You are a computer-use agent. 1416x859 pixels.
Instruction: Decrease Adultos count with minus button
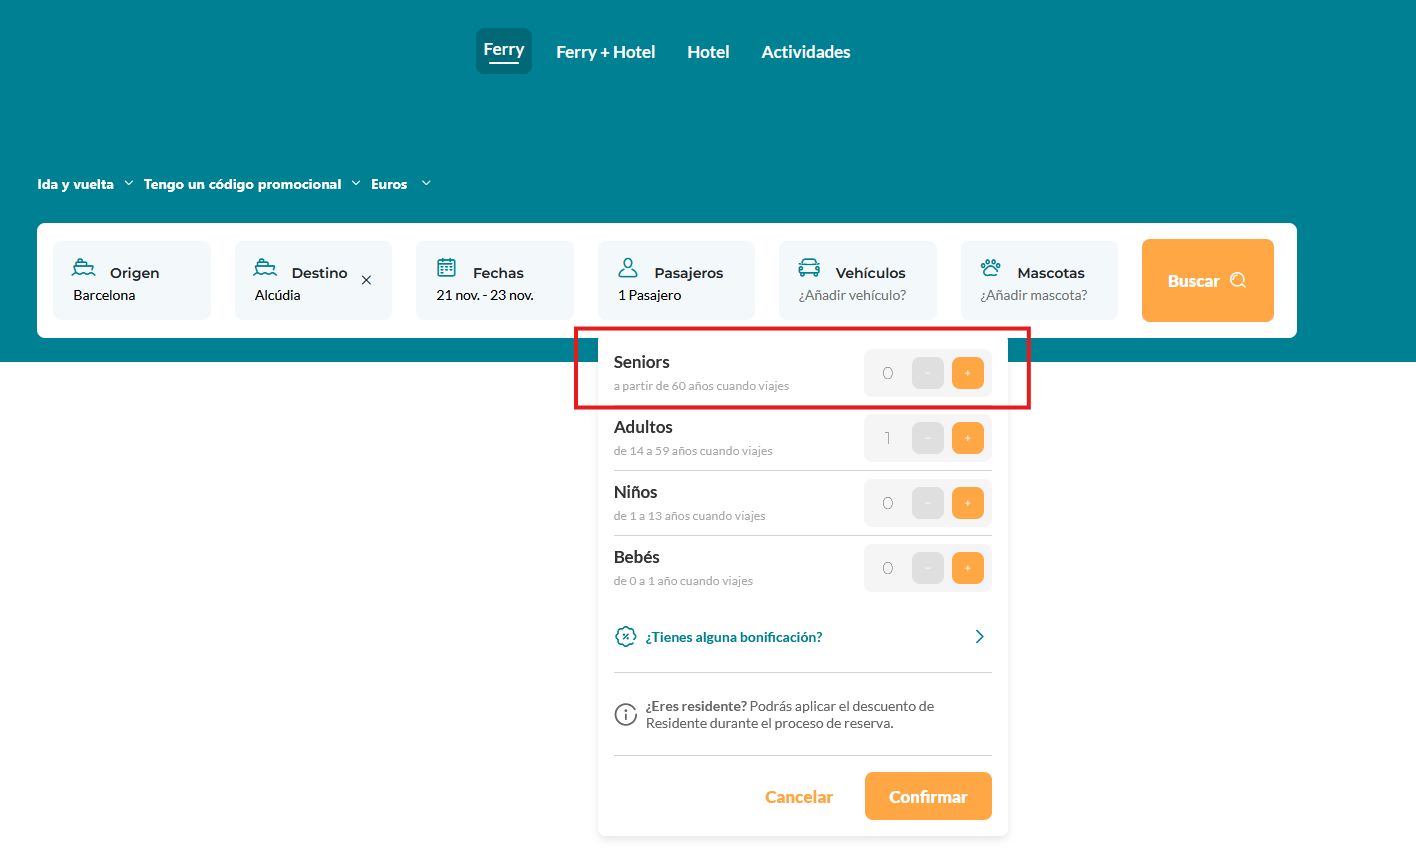coord(927,438)
